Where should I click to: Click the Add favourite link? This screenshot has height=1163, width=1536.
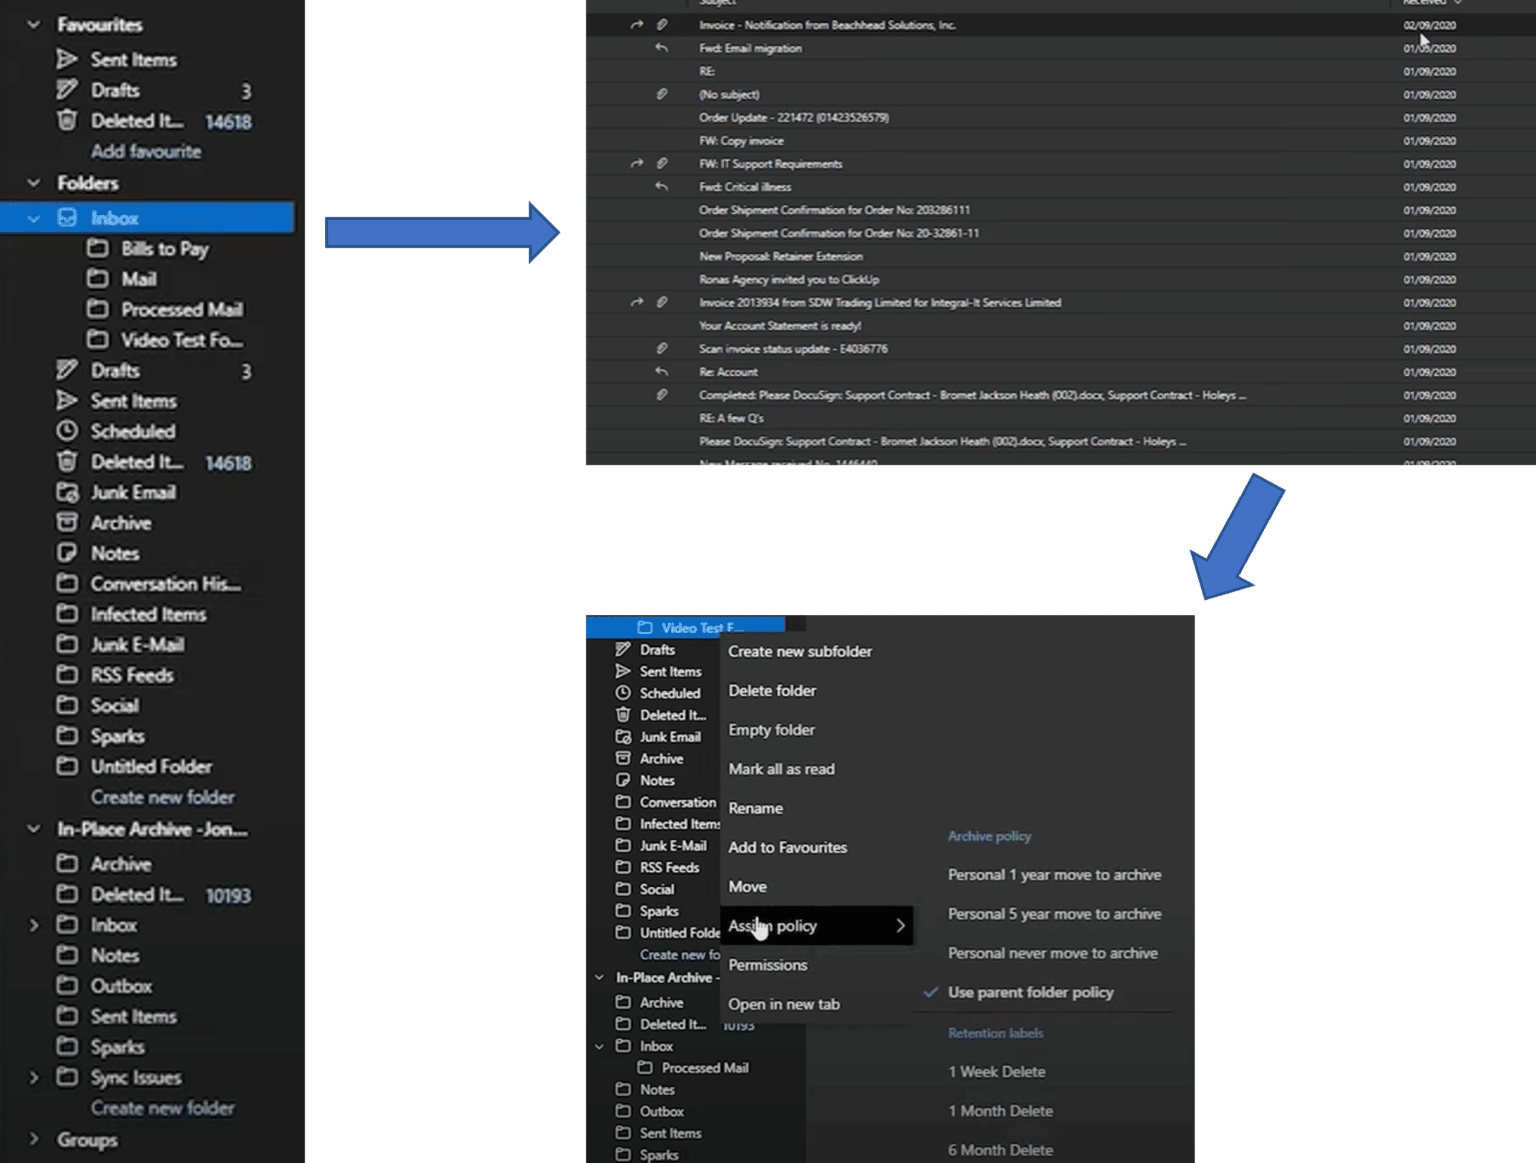(146, 152)
